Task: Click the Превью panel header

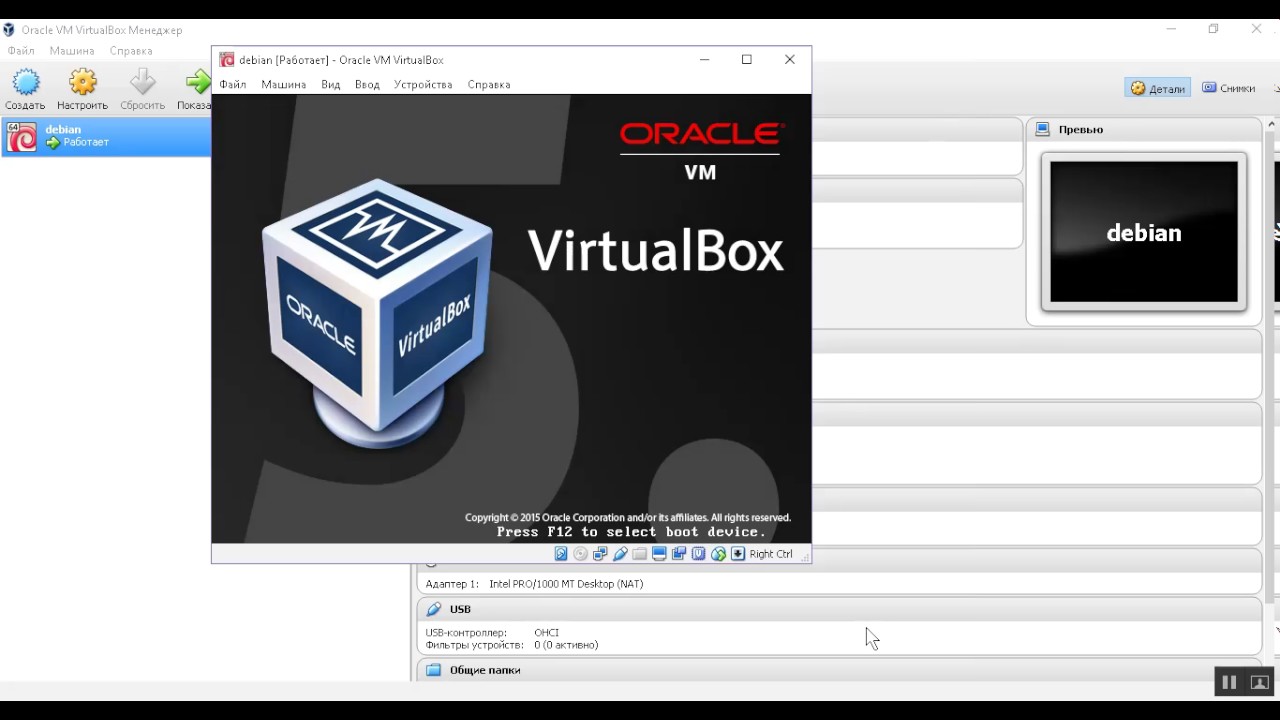Action: [x=1144, y=129]
